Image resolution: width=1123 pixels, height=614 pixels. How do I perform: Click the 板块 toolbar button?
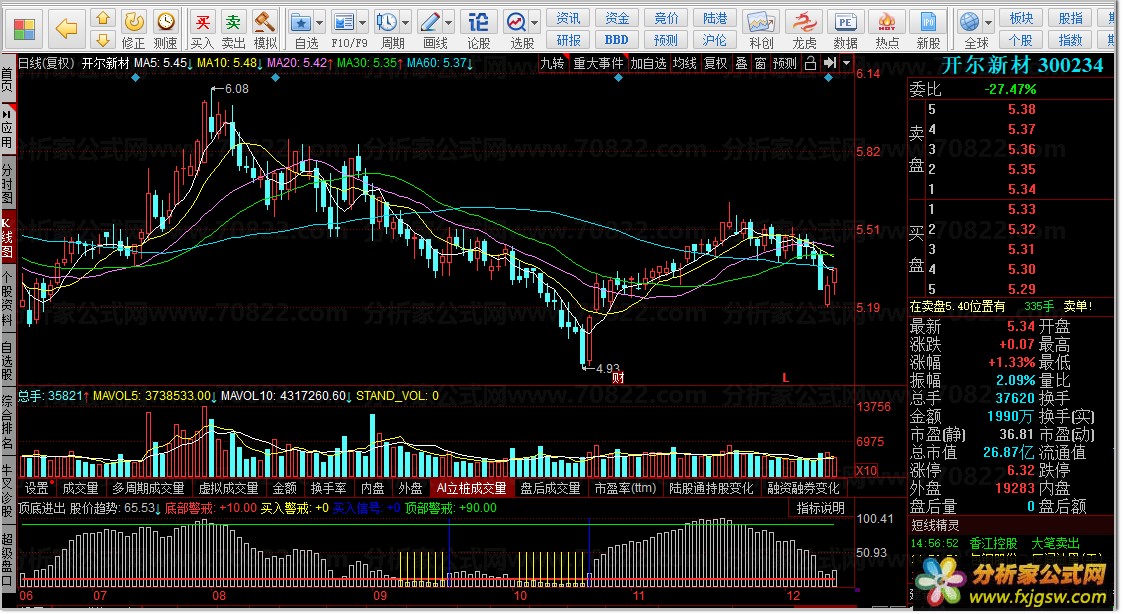point(1022,18)
